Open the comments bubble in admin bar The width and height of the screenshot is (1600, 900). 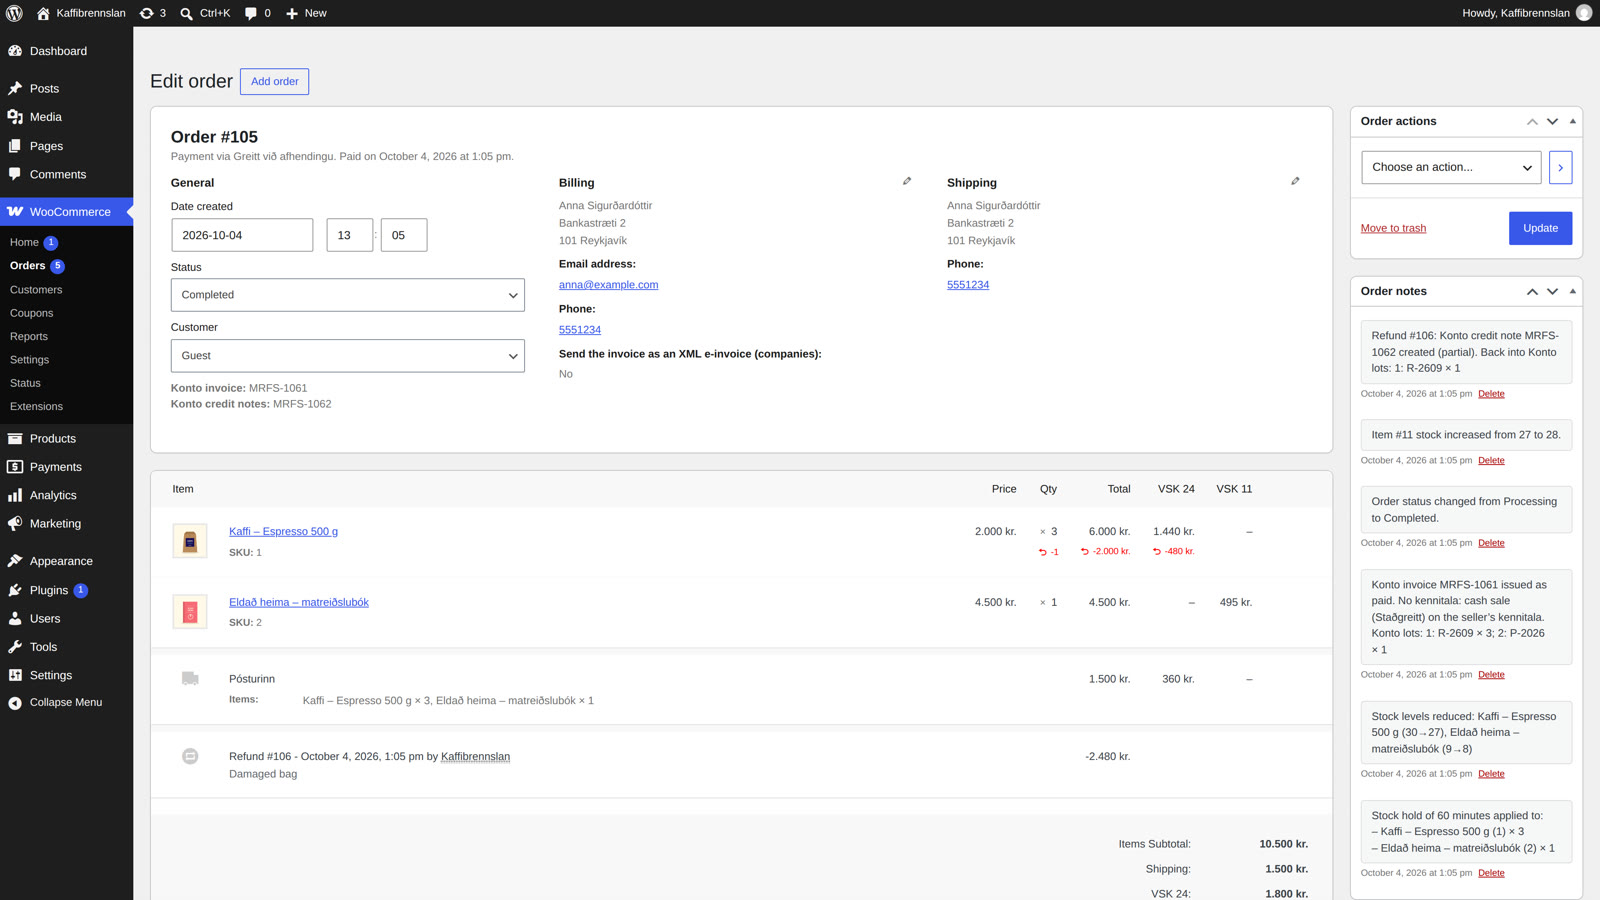tap(258, 13)
